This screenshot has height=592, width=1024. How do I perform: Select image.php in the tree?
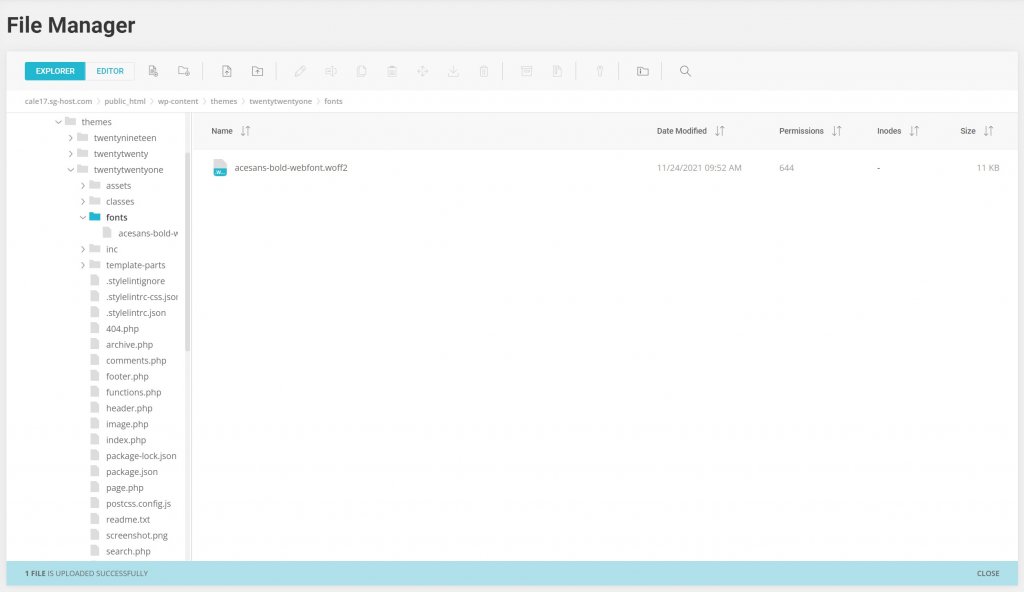tap(127, 424)
